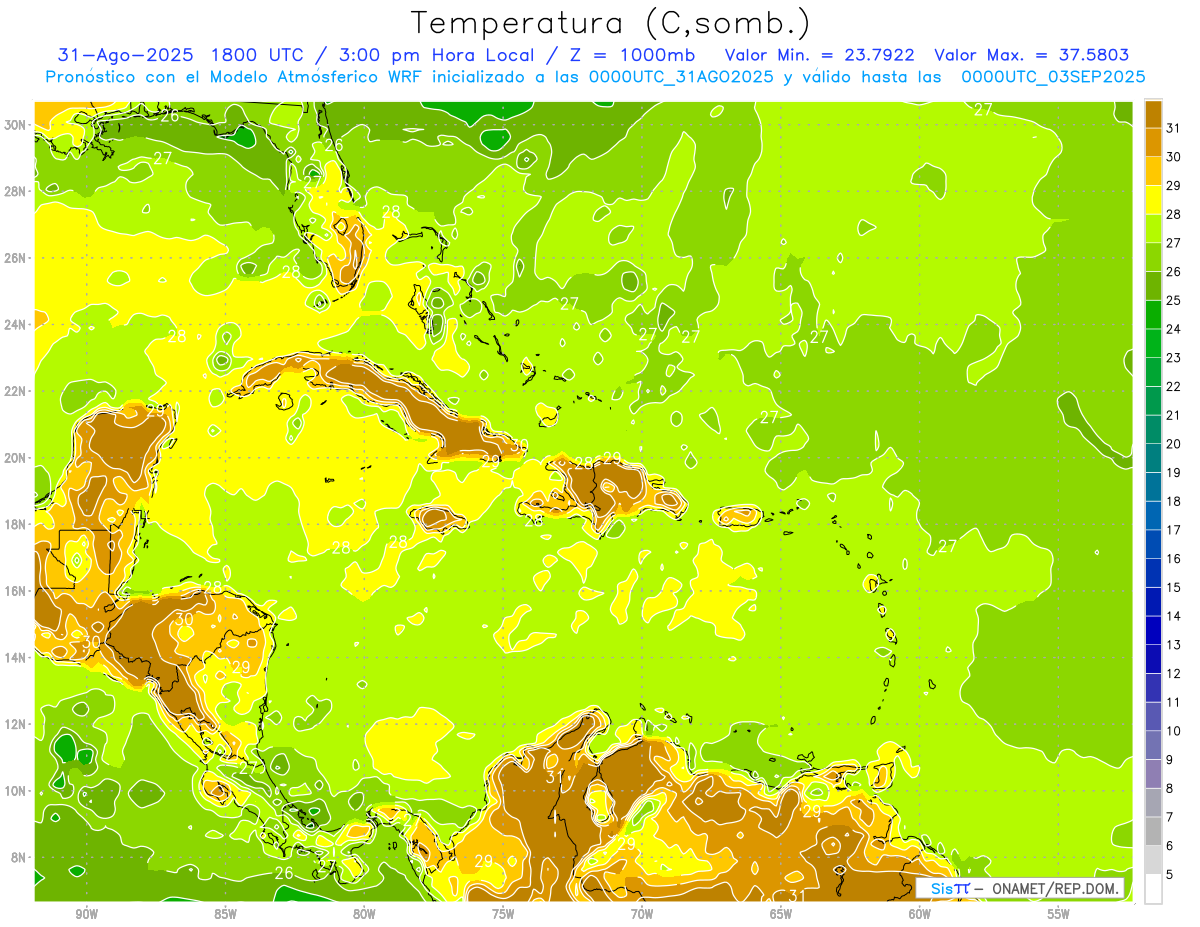Click the "30N" latitude axis label
Viewport: 1200px width, 927px height.
[x=16, y=125]
